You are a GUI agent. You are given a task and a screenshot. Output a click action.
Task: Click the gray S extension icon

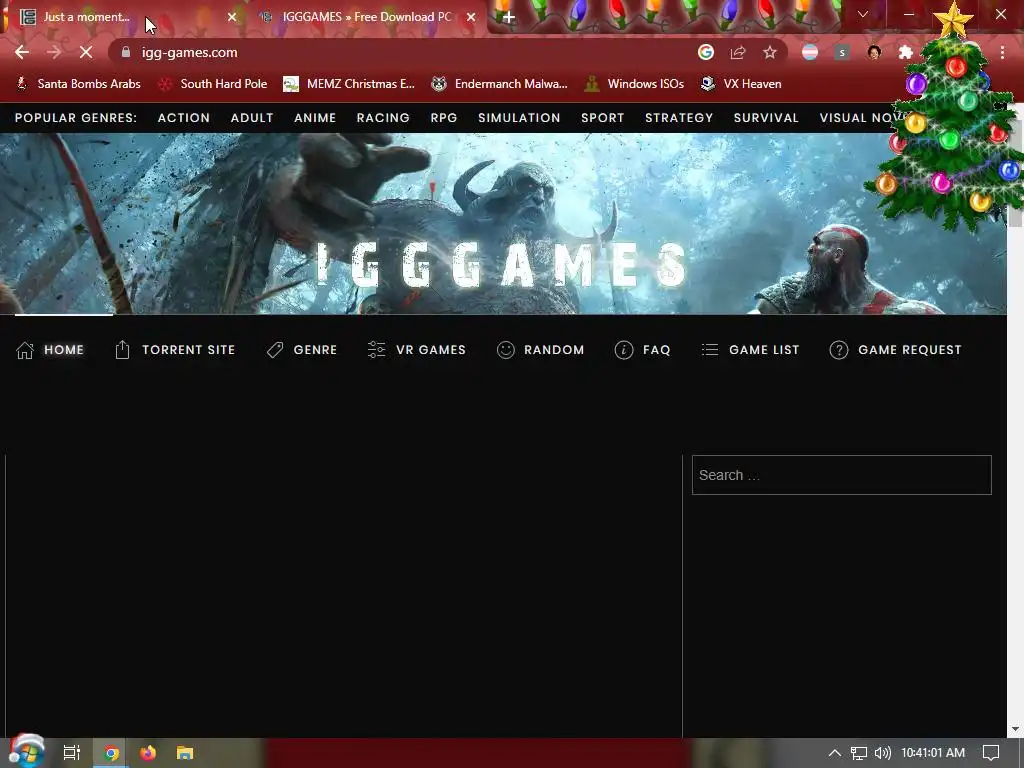tap(842, 52)
